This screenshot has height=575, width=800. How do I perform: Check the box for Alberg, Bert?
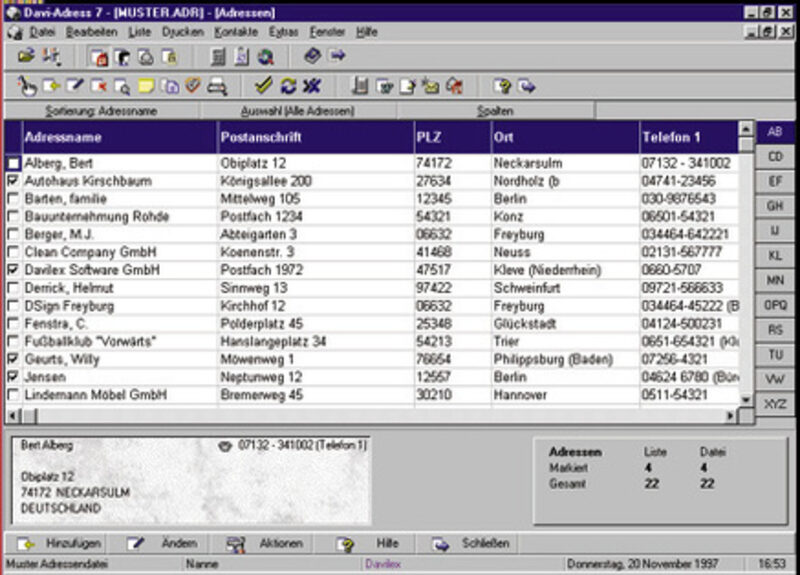[x=12, y=163]
